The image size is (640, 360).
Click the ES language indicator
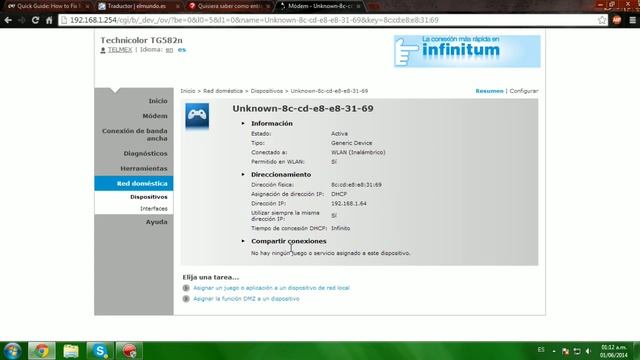point(541,350)
